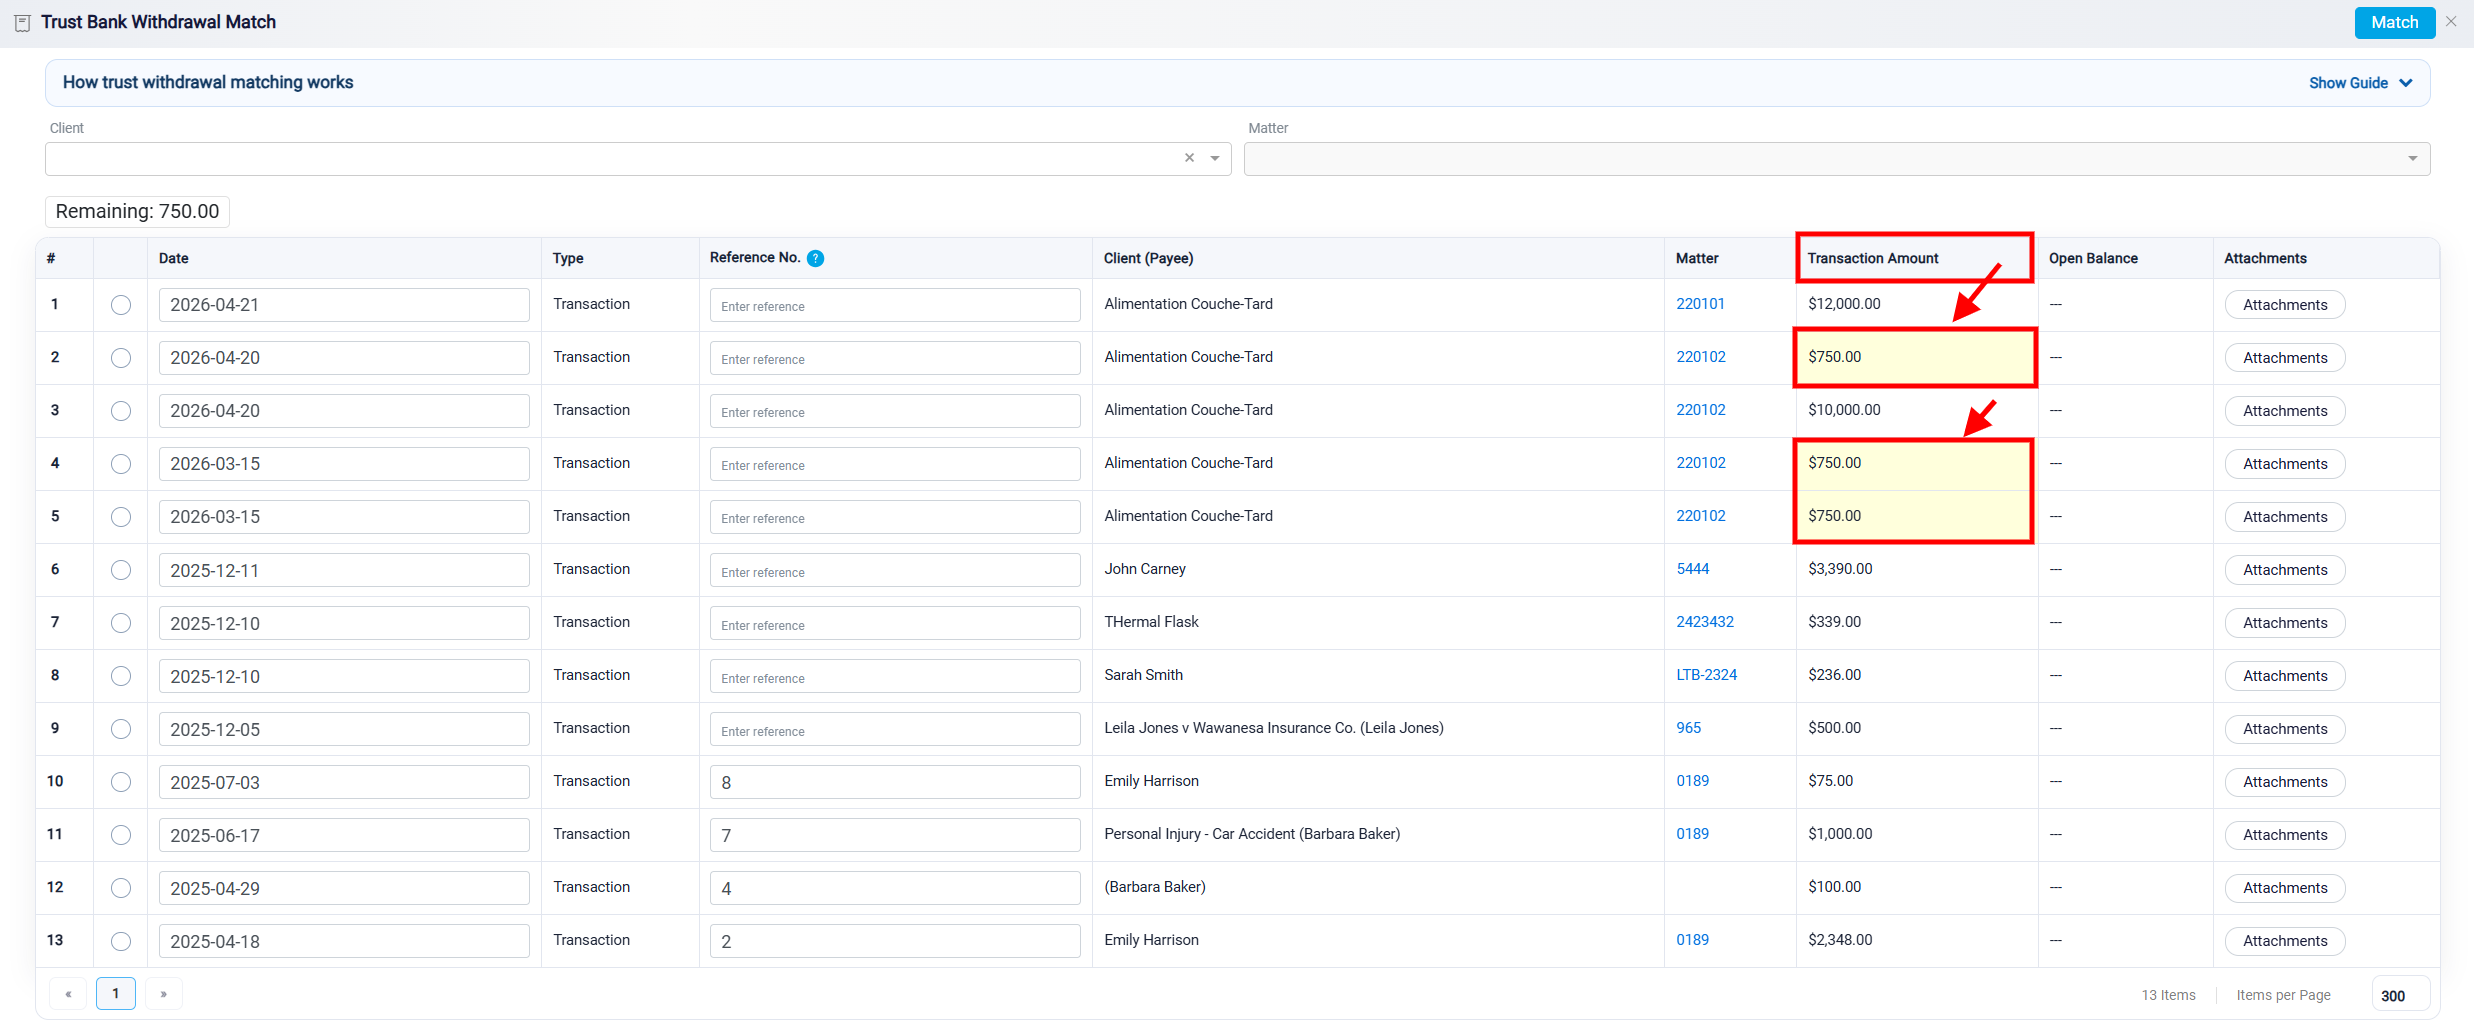
Task: Click the form icon beside Trust Bank Withdrawal Match
Action: click(22, 23)
